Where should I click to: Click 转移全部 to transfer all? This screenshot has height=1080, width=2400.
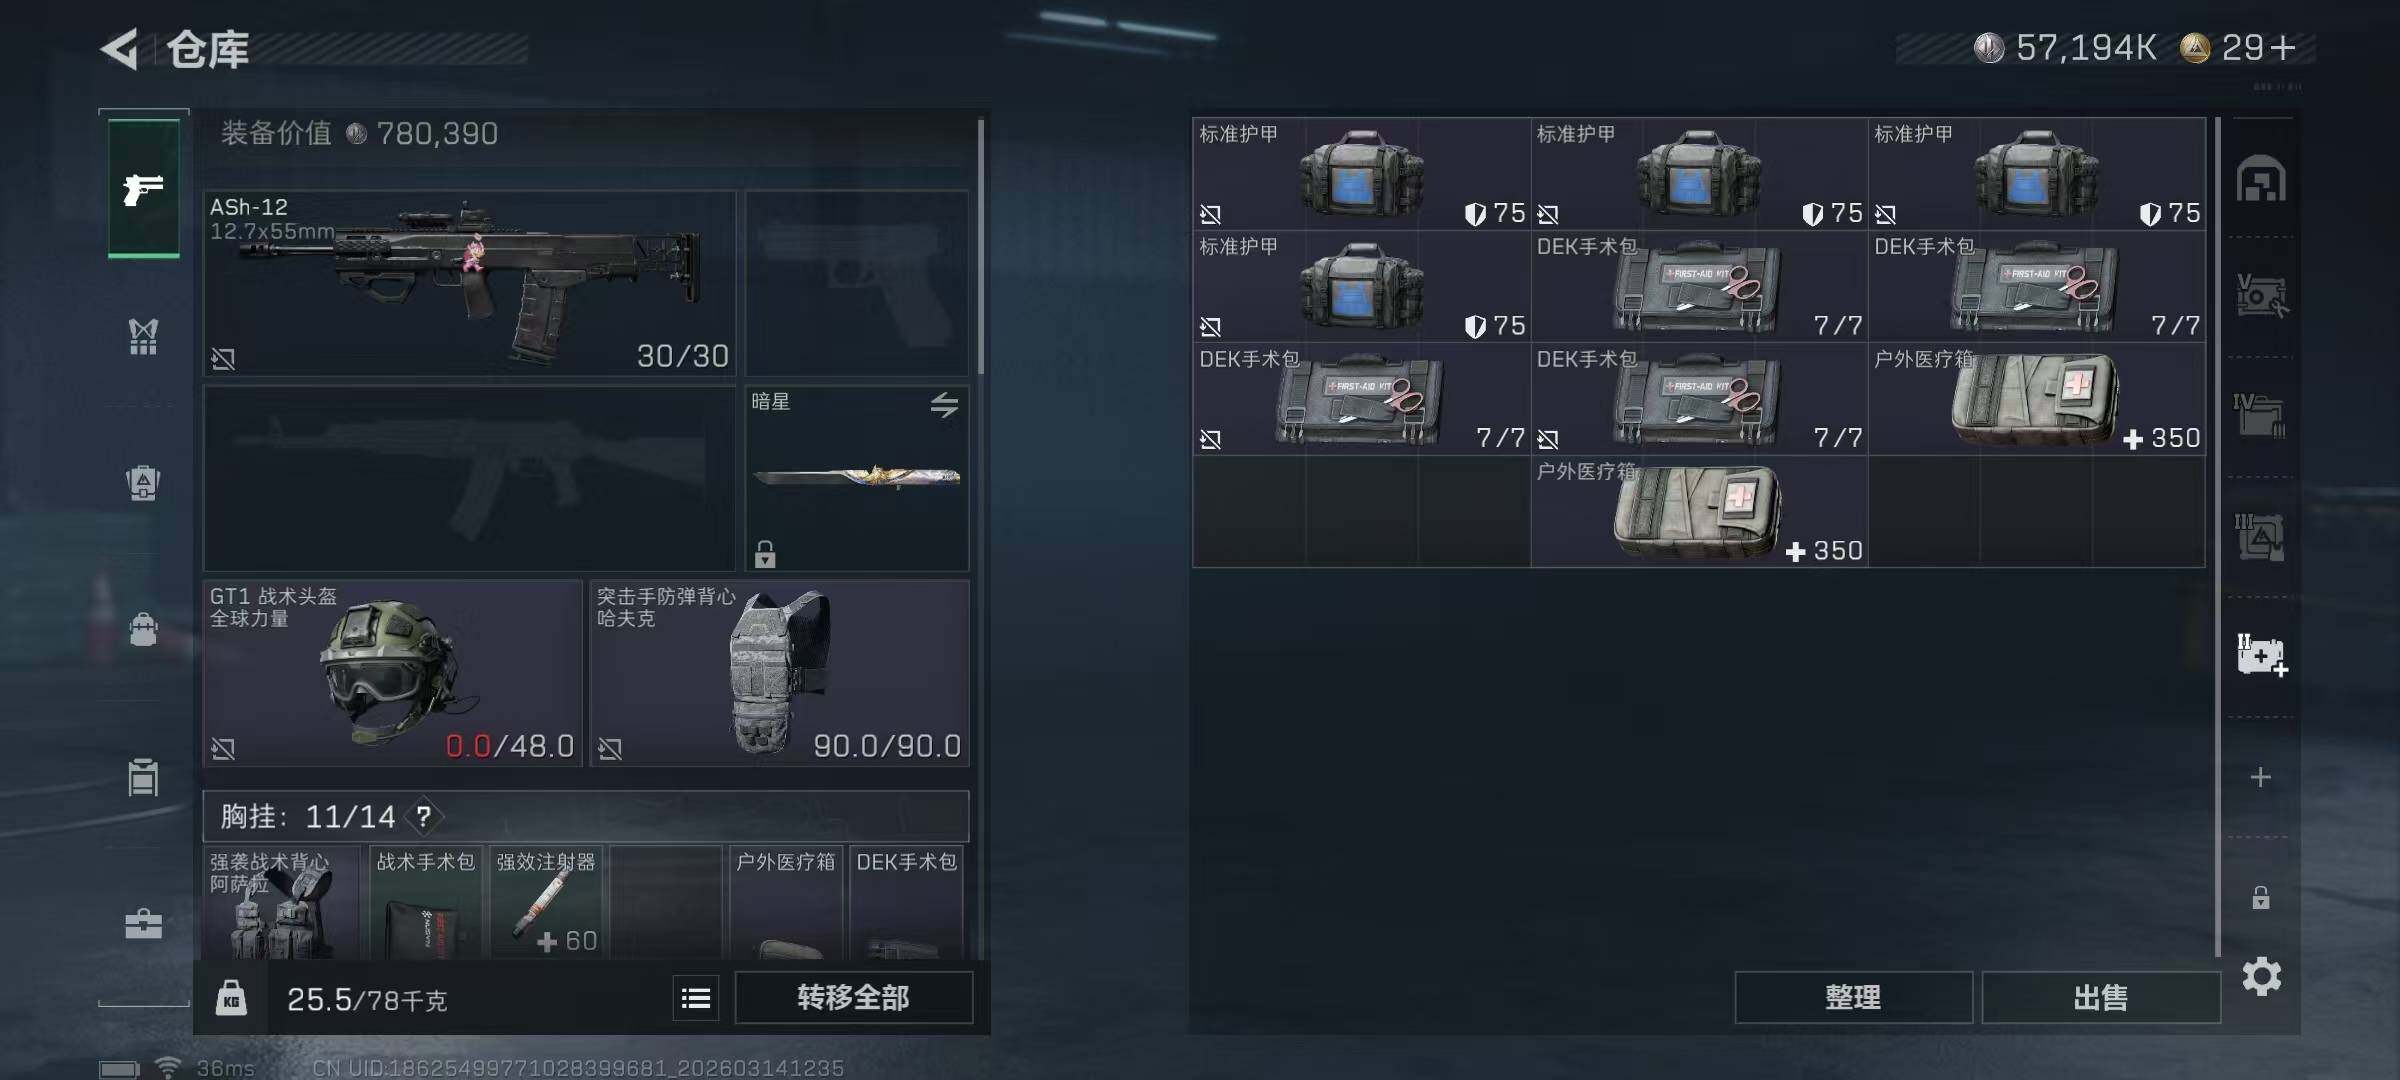(x=853, y=998)
